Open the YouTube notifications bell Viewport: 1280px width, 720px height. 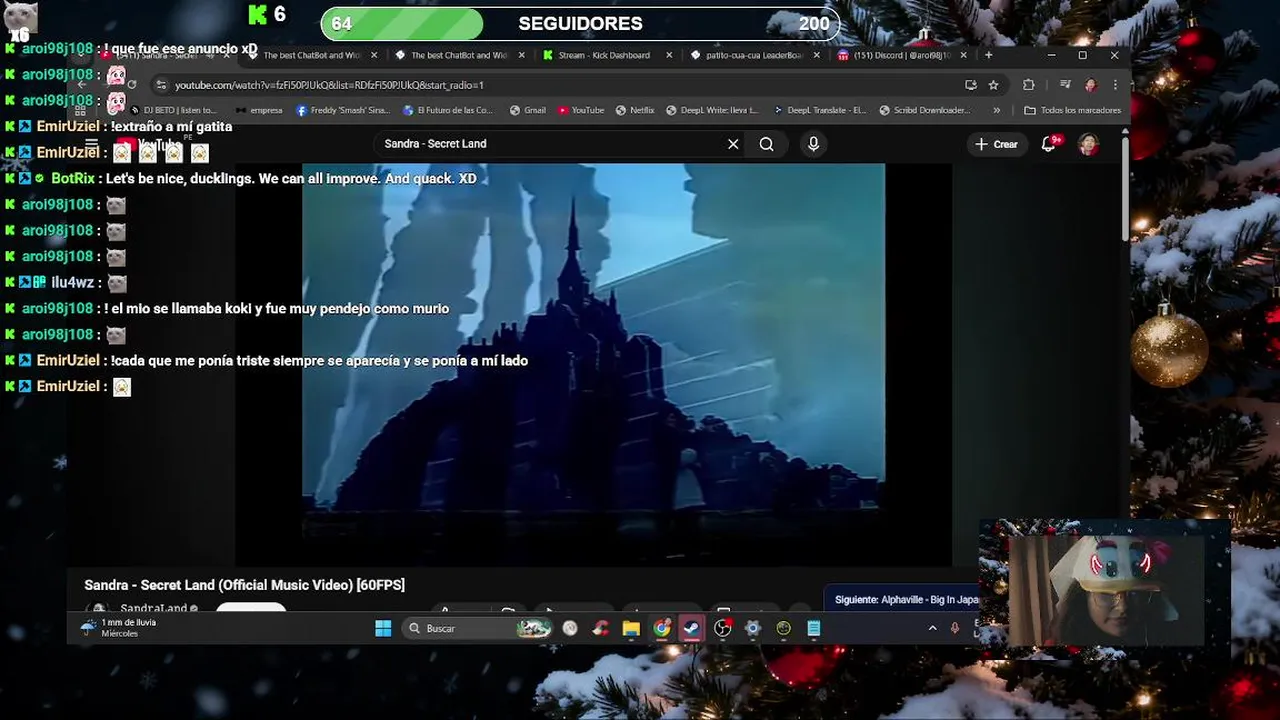click(x=1049, y=144)
